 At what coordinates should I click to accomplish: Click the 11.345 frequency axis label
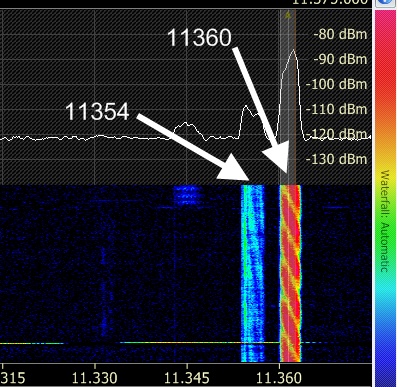187,378
